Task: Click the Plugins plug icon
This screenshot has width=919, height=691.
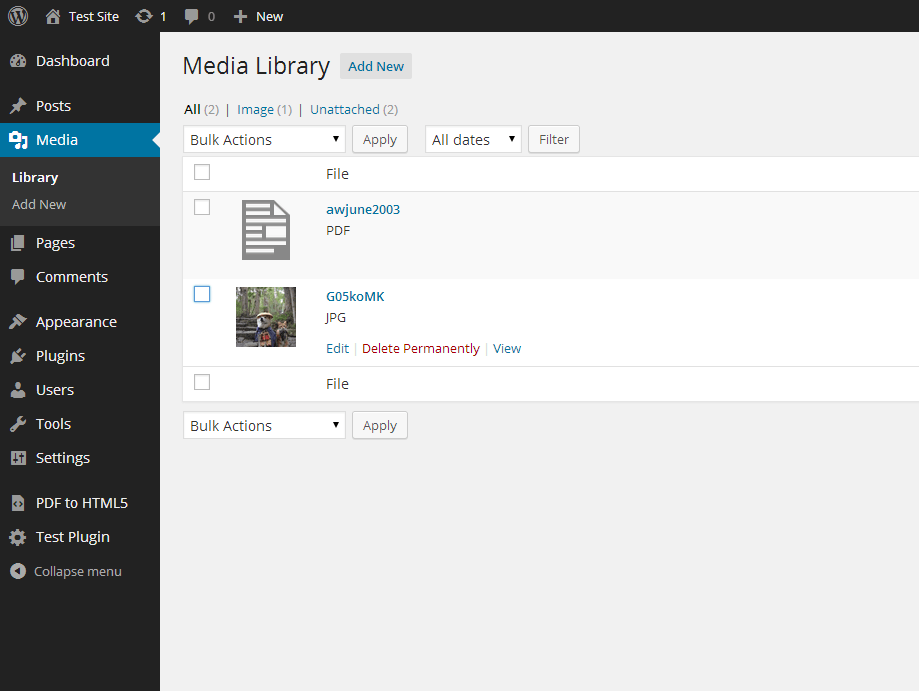Action: point(18,356)
